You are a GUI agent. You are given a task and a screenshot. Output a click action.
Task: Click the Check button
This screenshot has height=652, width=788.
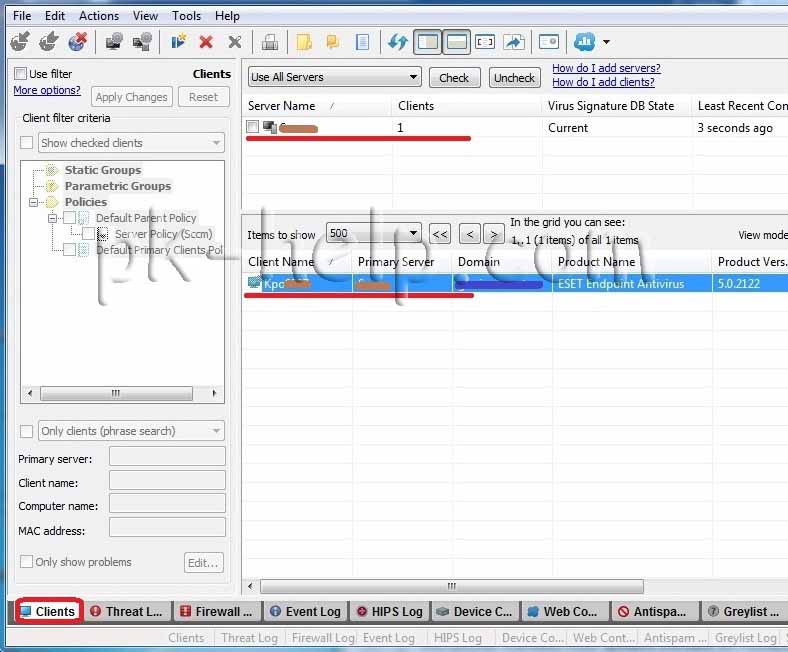(x=454, y=78)
